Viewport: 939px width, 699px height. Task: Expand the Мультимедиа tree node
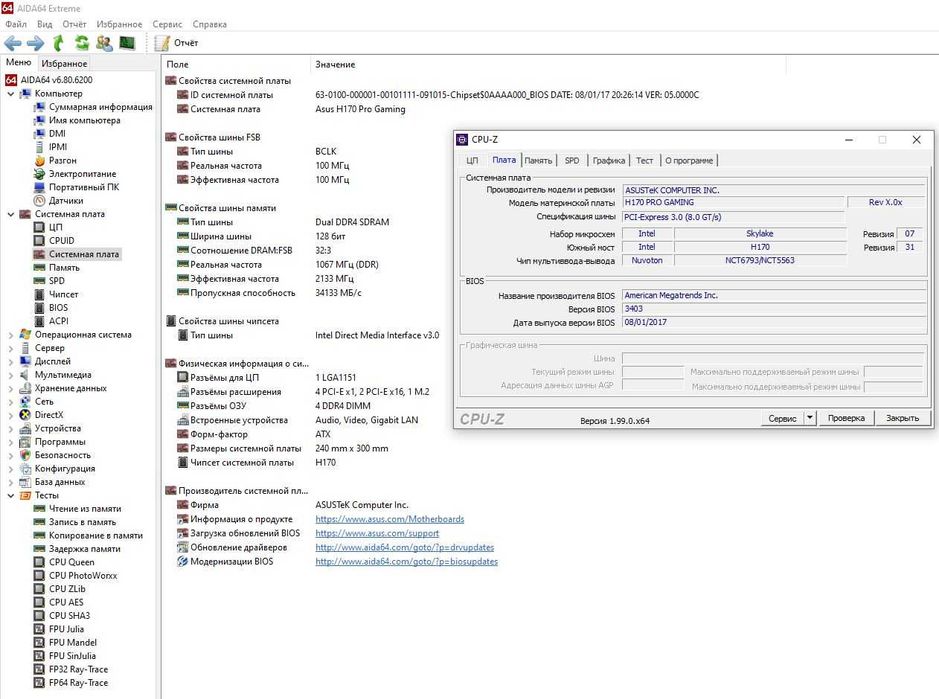[11, 375]
